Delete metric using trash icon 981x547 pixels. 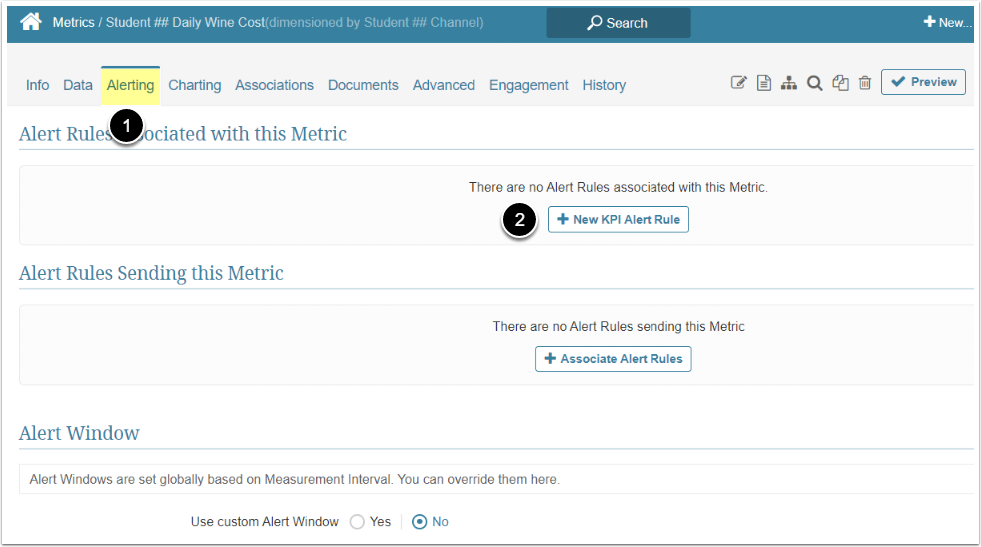coord(865,83)
